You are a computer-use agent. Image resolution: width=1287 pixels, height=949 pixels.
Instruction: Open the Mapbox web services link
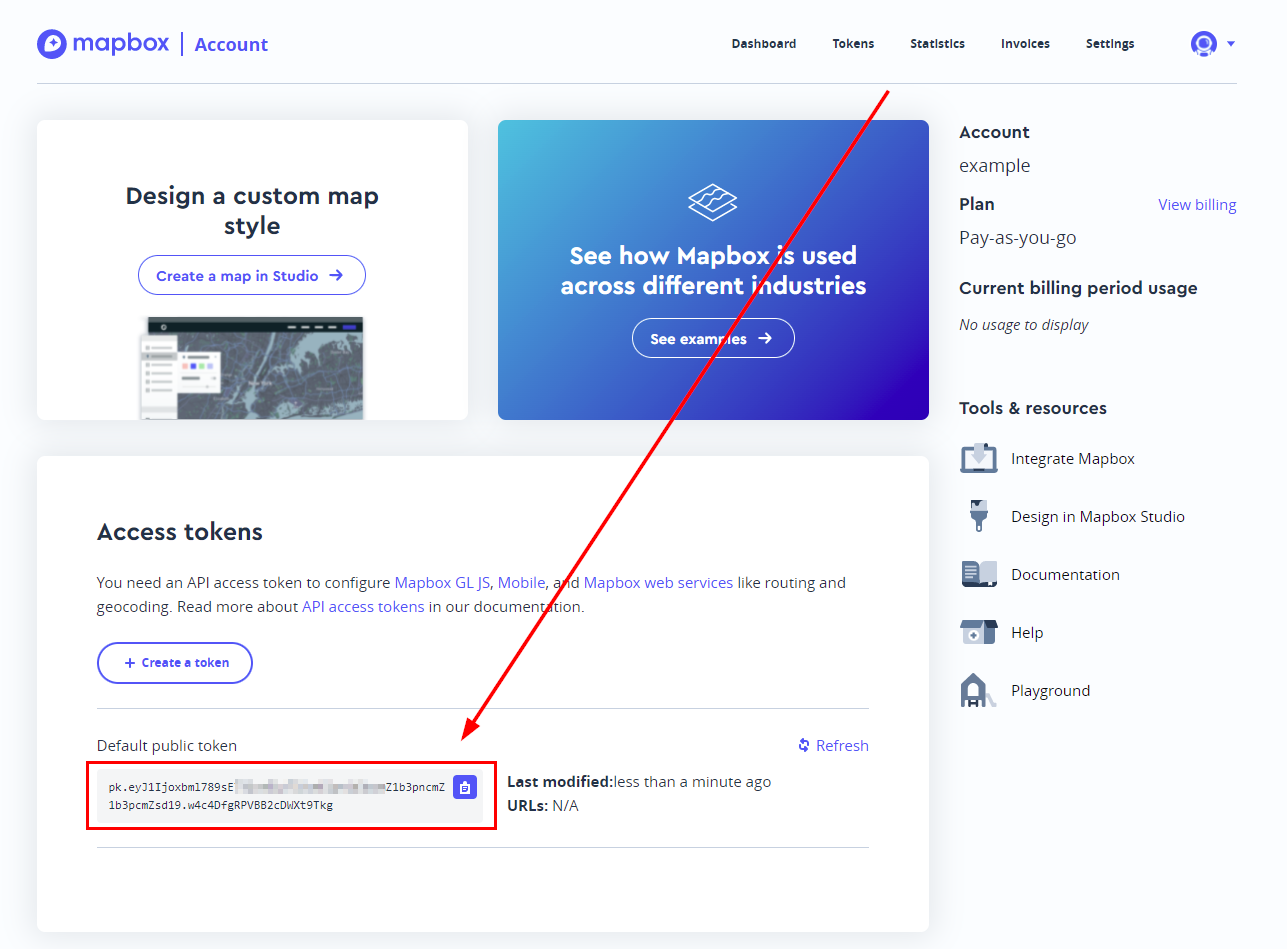click(x=658, y=582)
